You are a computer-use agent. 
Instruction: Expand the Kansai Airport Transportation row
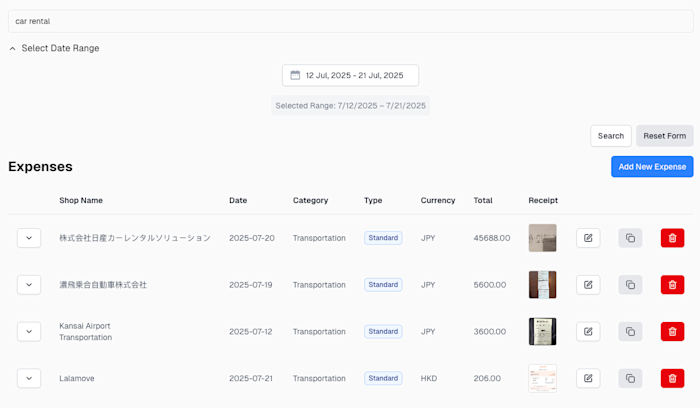coord(29,331)
